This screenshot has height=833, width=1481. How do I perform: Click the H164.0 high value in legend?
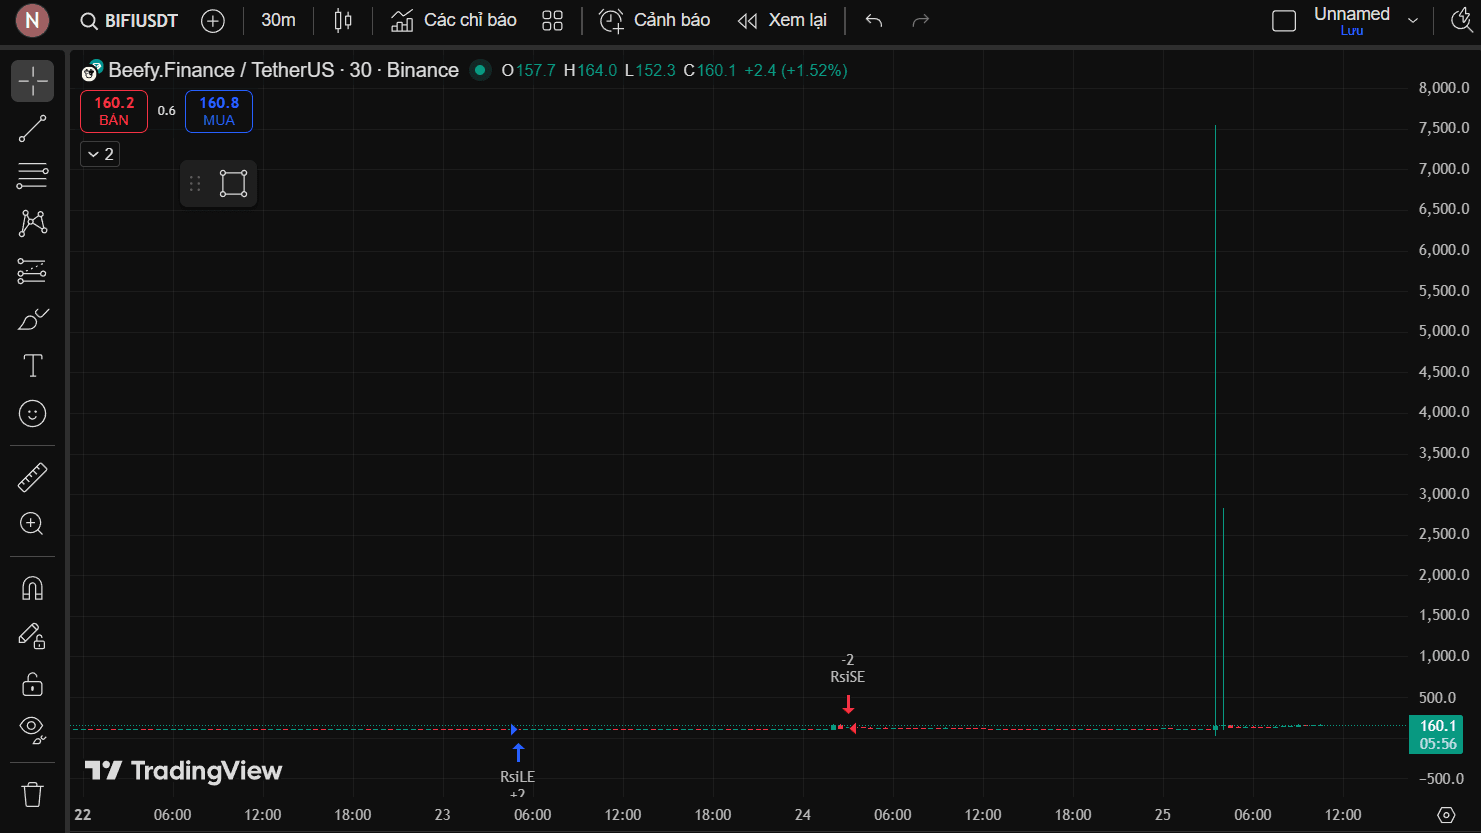pos(590,70)
